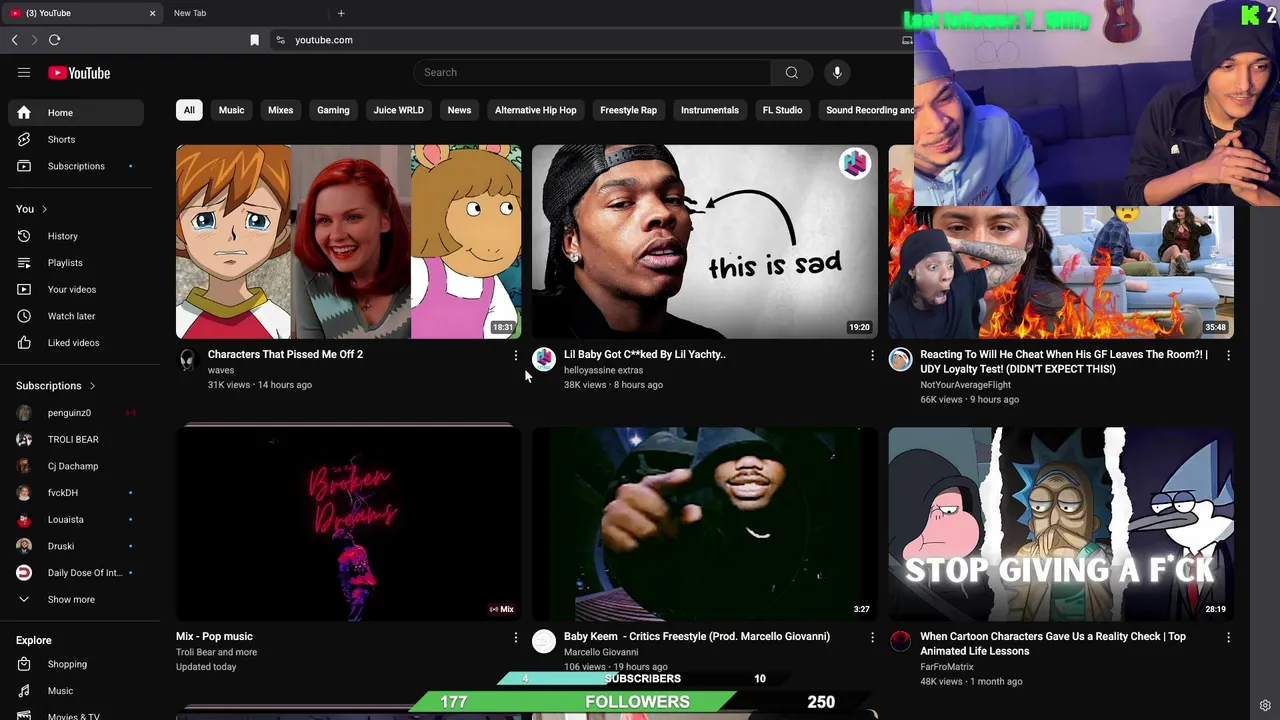This screenshot has width=1280, height=720.
Task: Open penguinz0 channel subscription
Action: (76, 413)
